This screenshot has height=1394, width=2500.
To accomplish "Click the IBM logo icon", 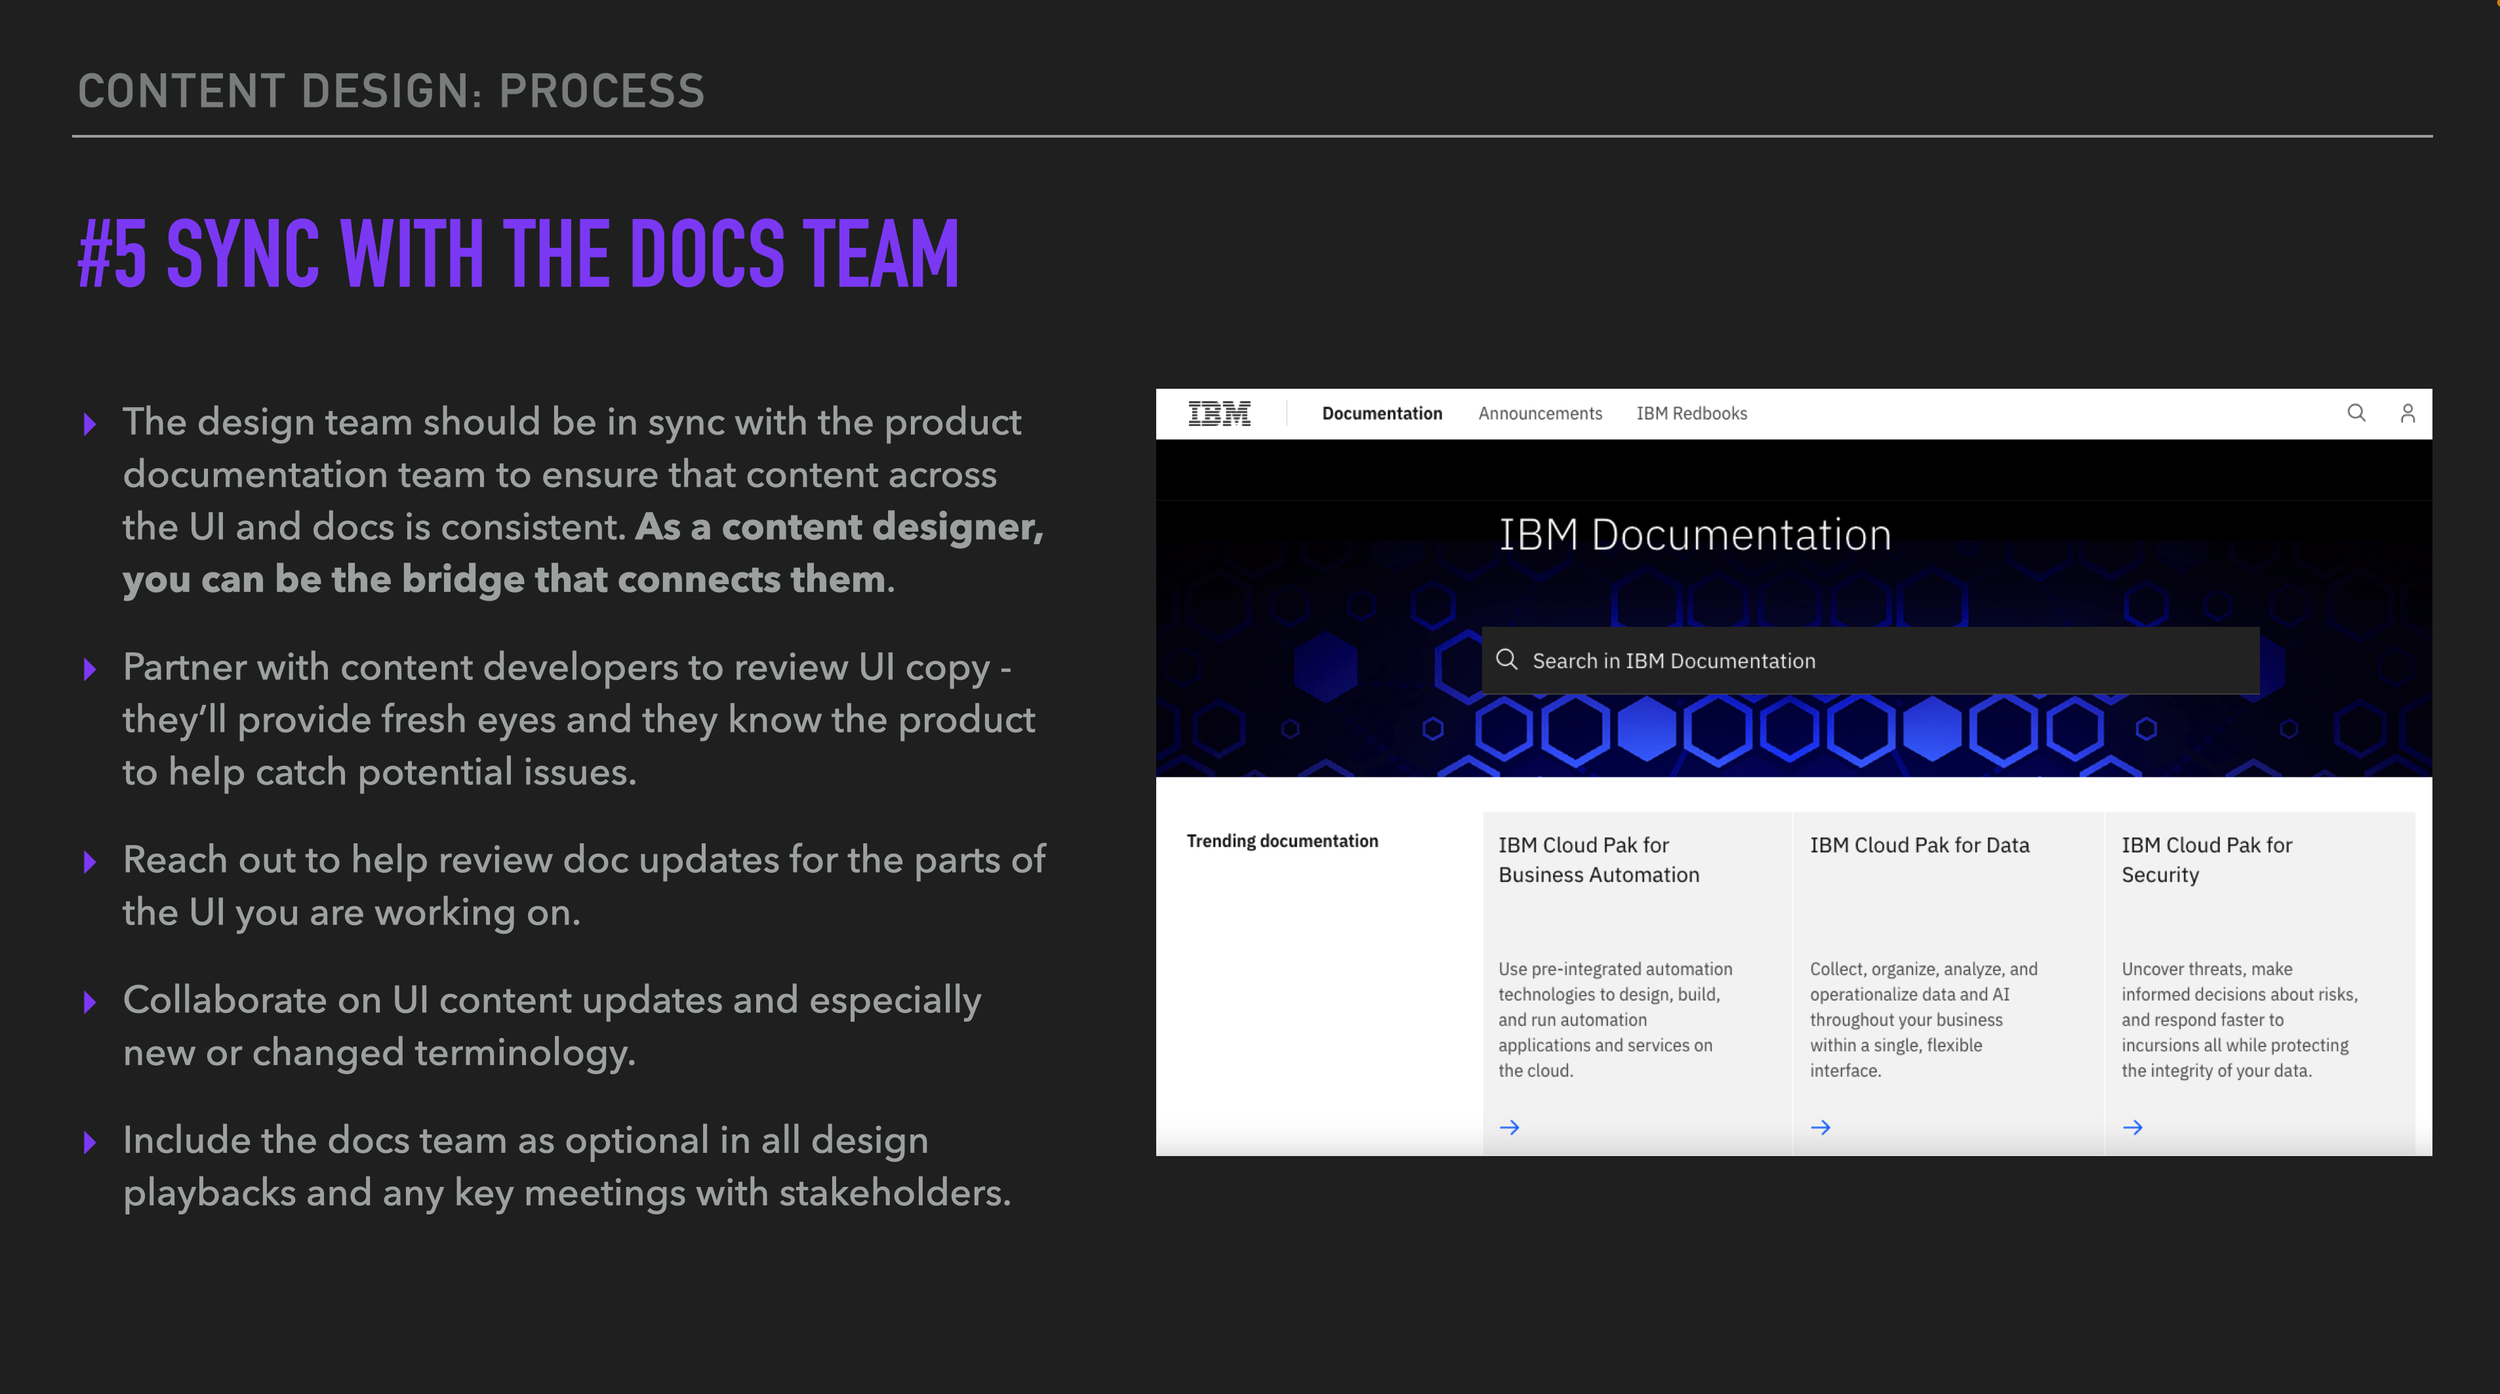I will tap(1219, 413).
